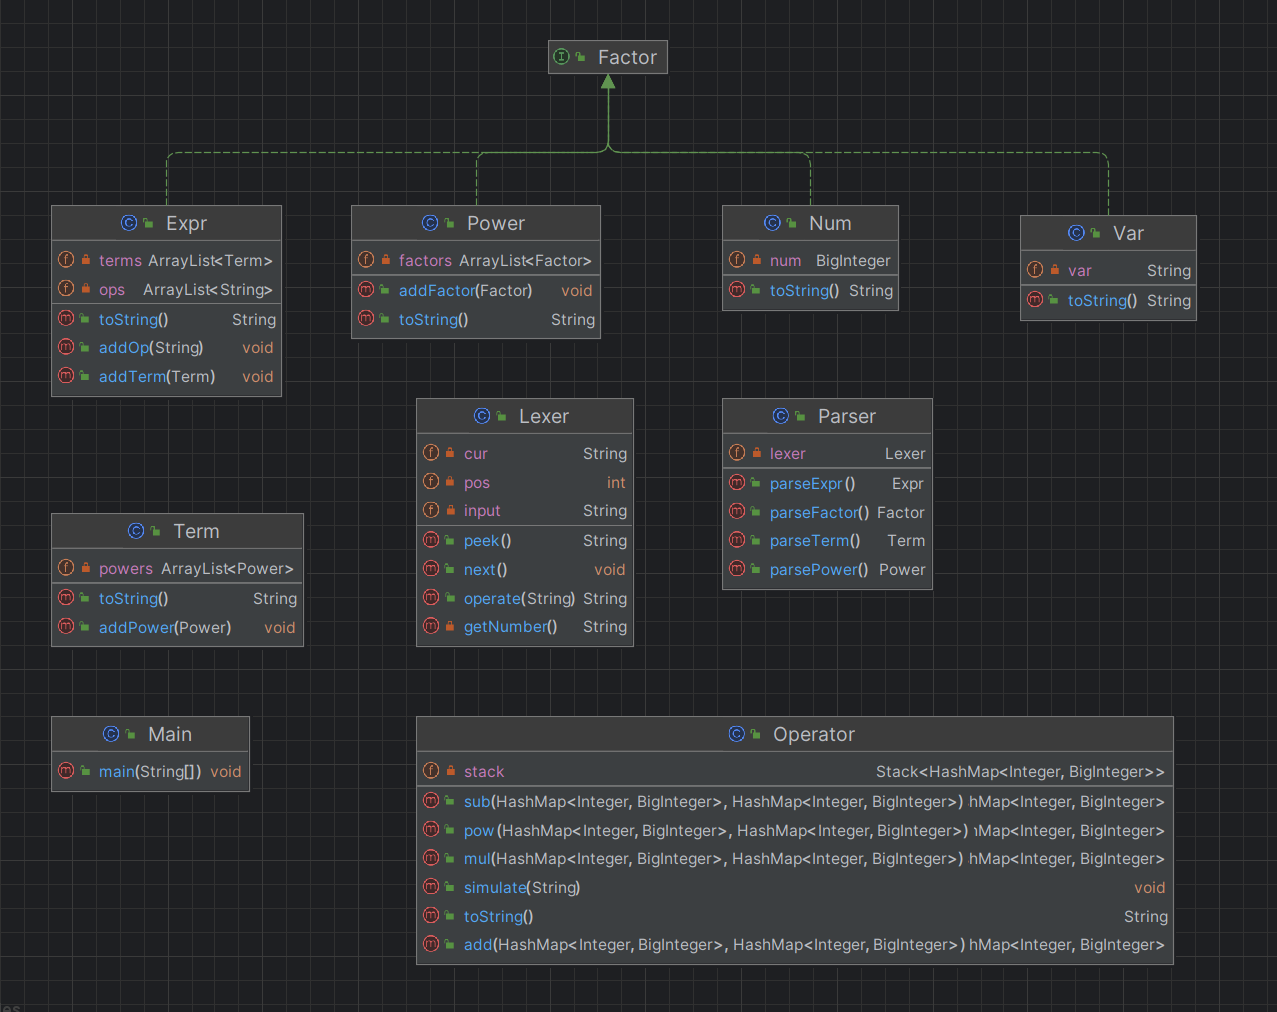Click the class icon beside Lexer title
Screen dimensions: 1277x1012
pyautogui.click(x=482, y=416)
